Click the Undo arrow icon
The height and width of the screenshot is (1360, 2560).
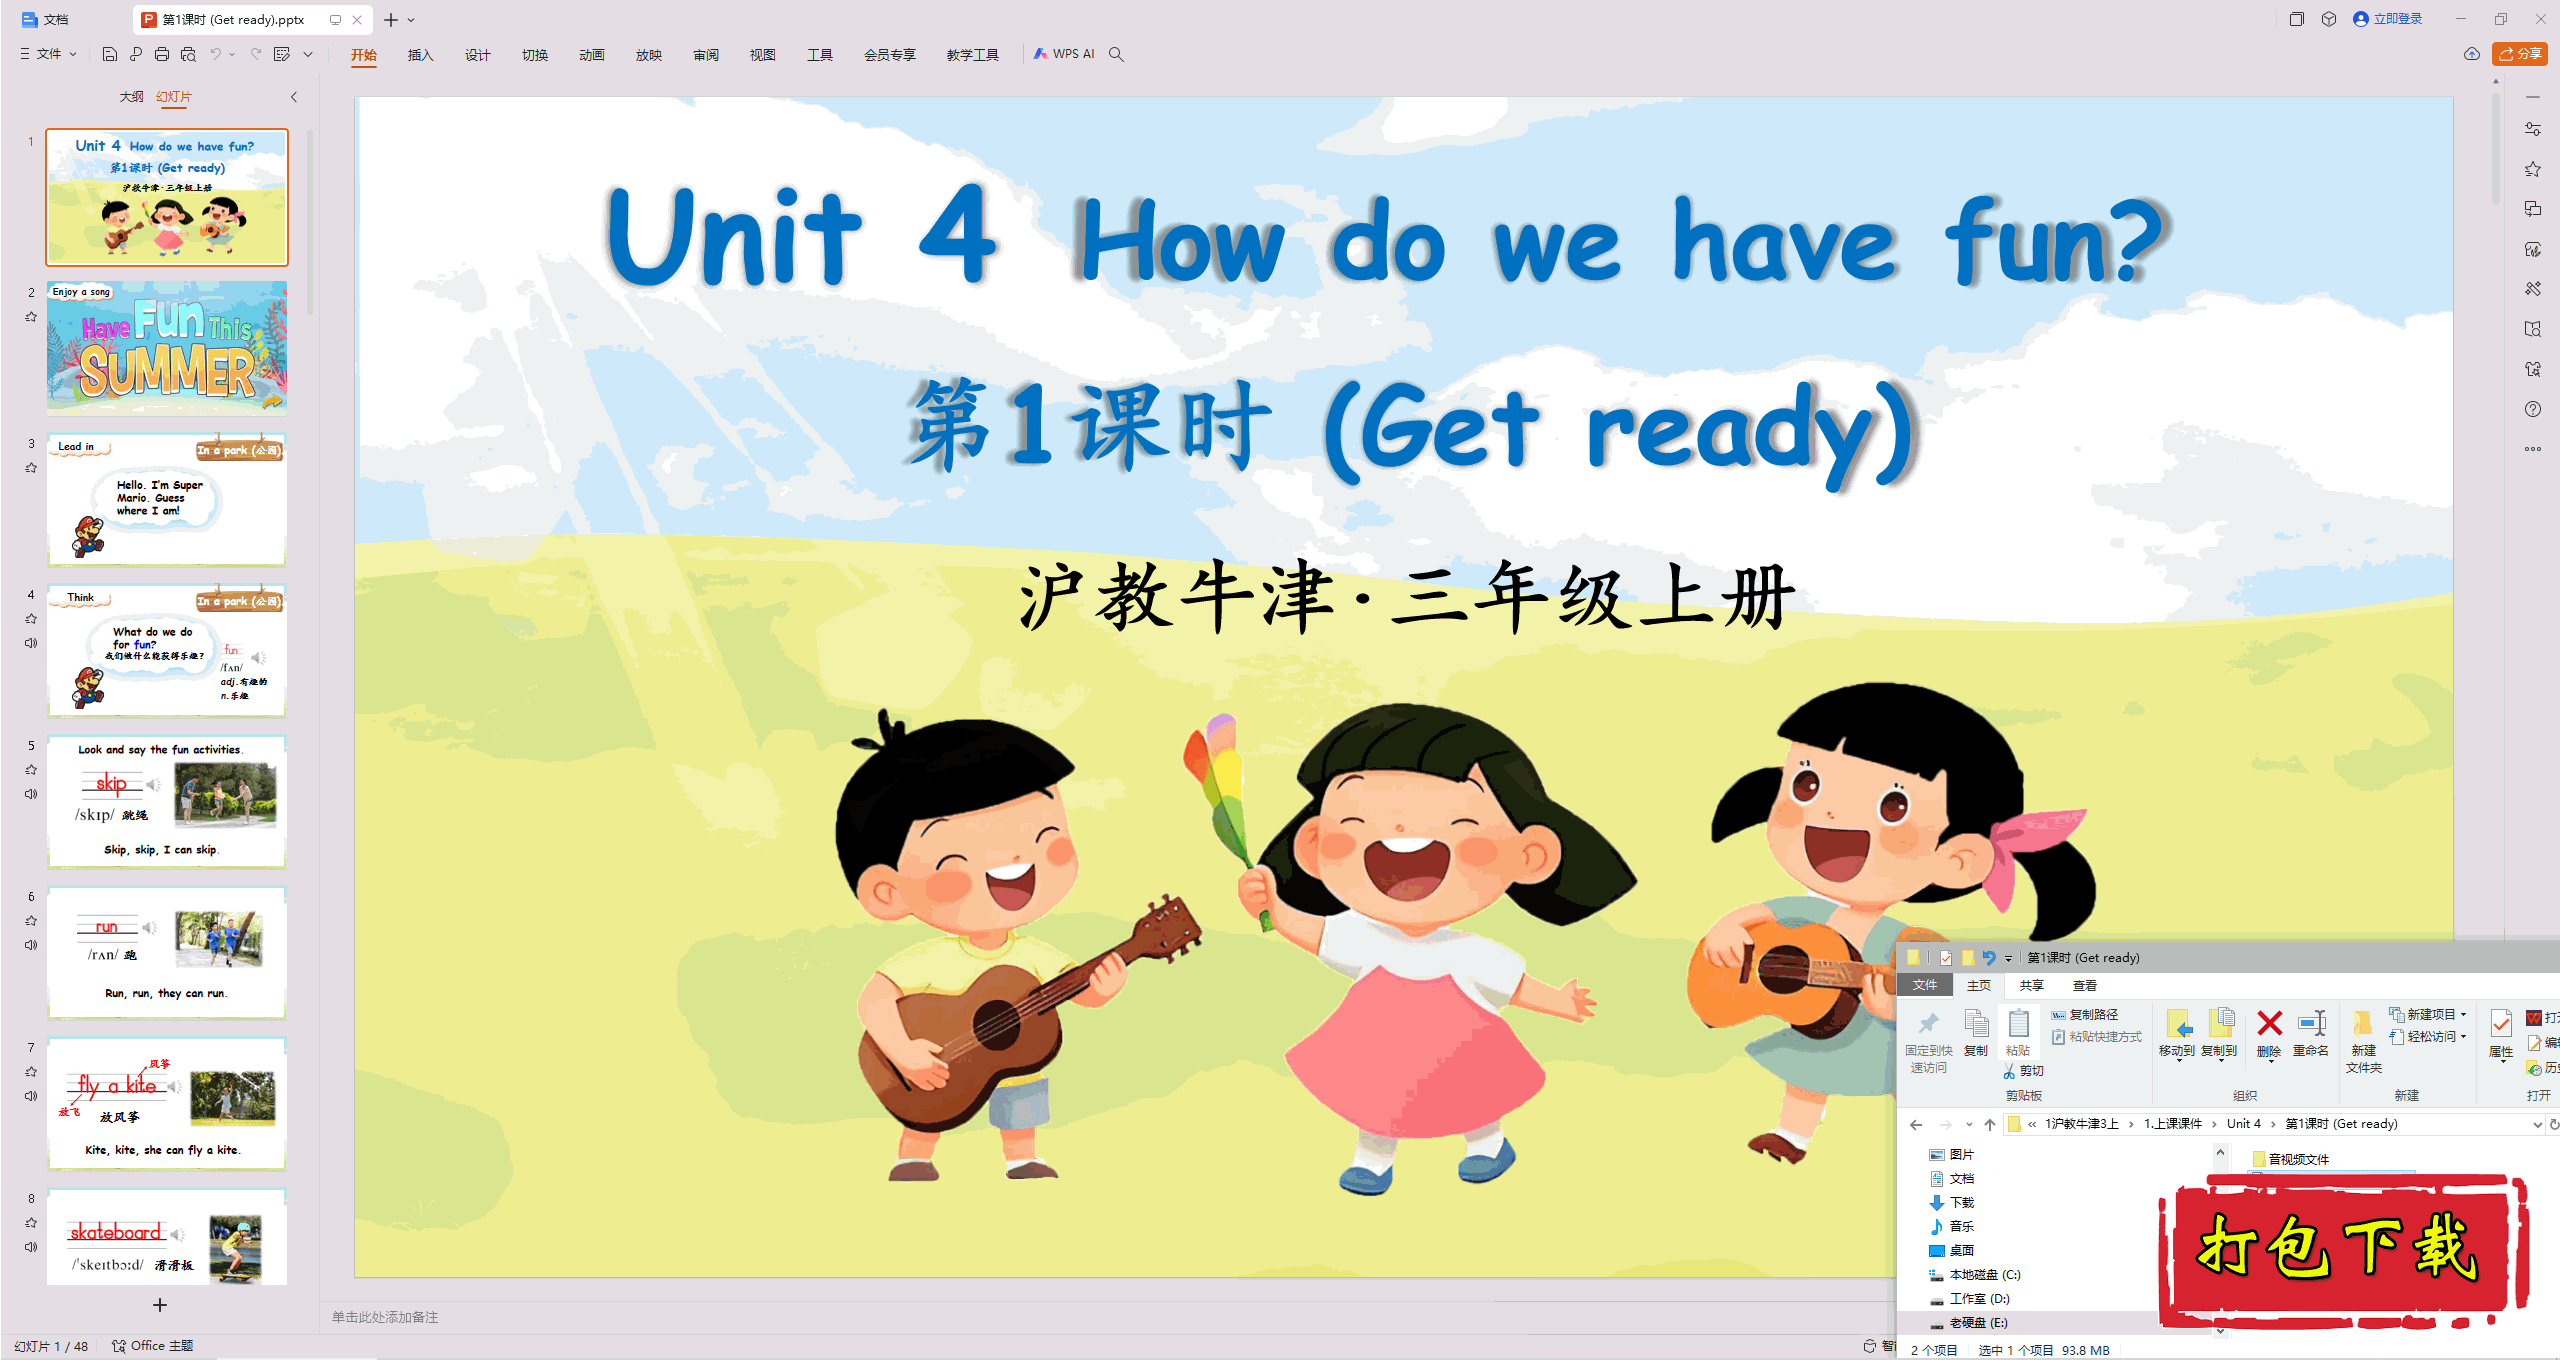pyautogui.click(x=215, y=54)
